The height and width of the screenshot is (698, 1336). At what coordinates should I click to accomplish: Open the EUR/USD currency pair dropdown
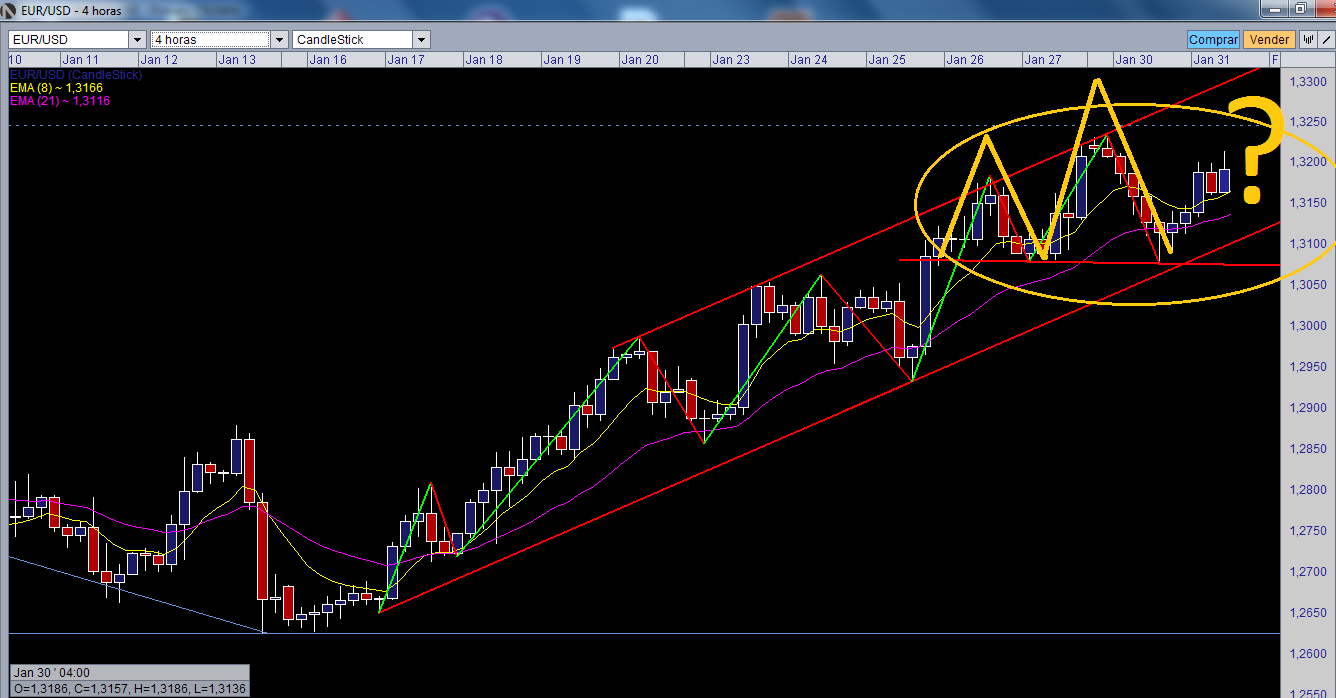point(137,39)
